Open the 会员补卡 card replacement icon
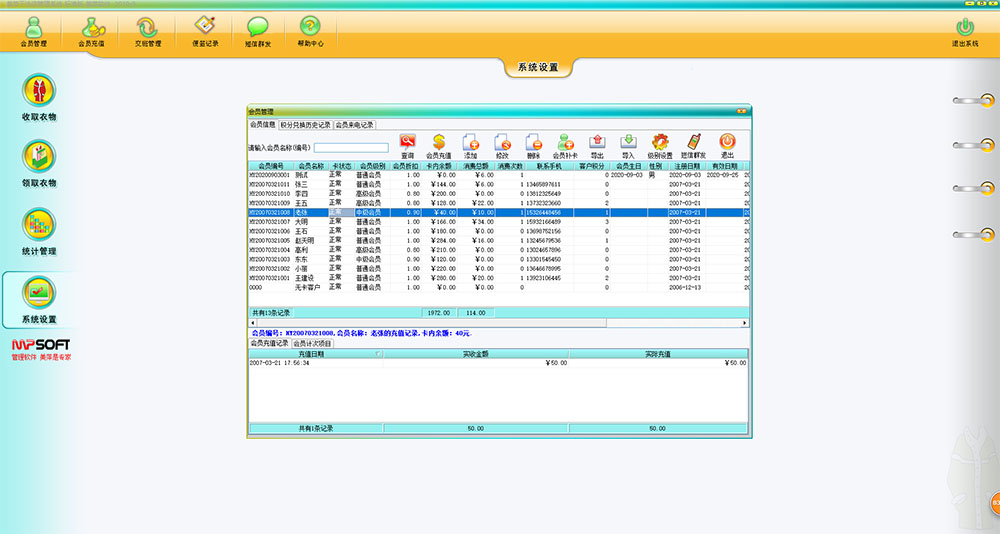The height and width of the screenshot is (534, 1000). tap(565, 143)
